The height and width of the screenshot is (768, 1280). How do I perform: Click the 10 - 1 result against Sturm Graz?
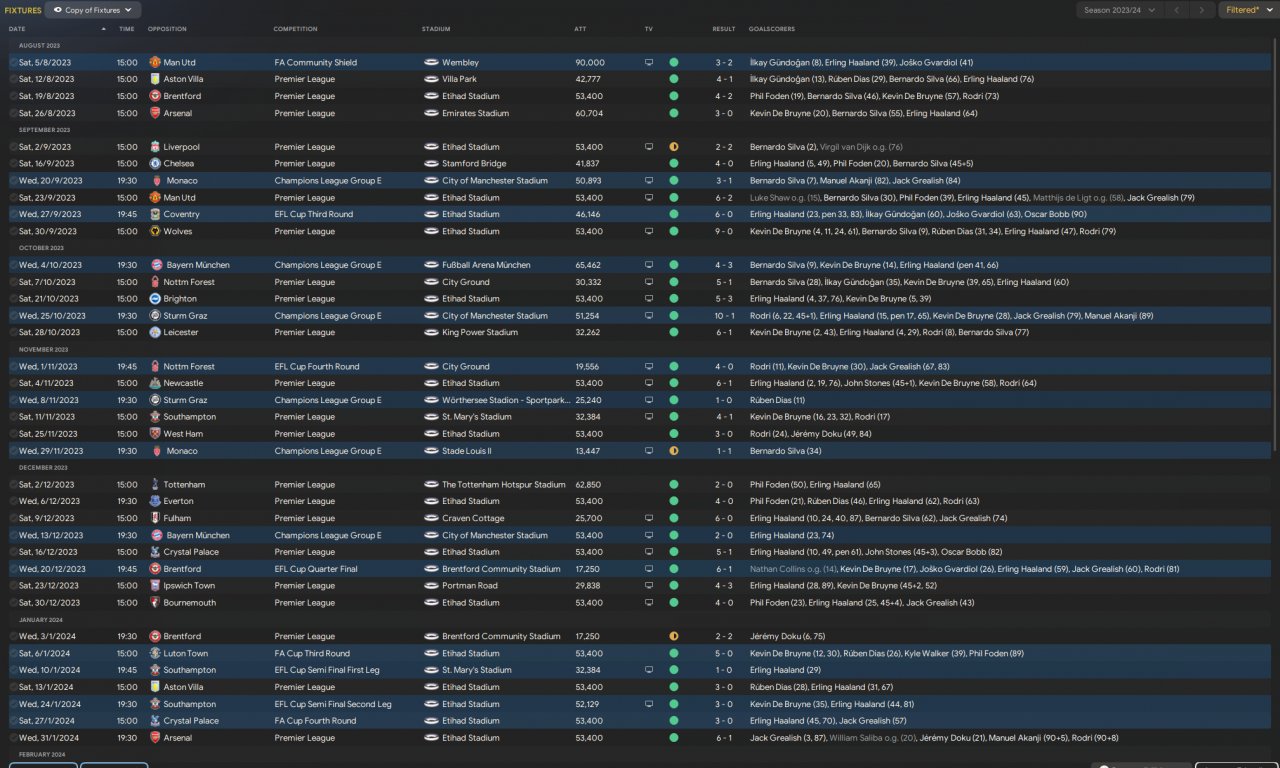click(x=724, y=316)
